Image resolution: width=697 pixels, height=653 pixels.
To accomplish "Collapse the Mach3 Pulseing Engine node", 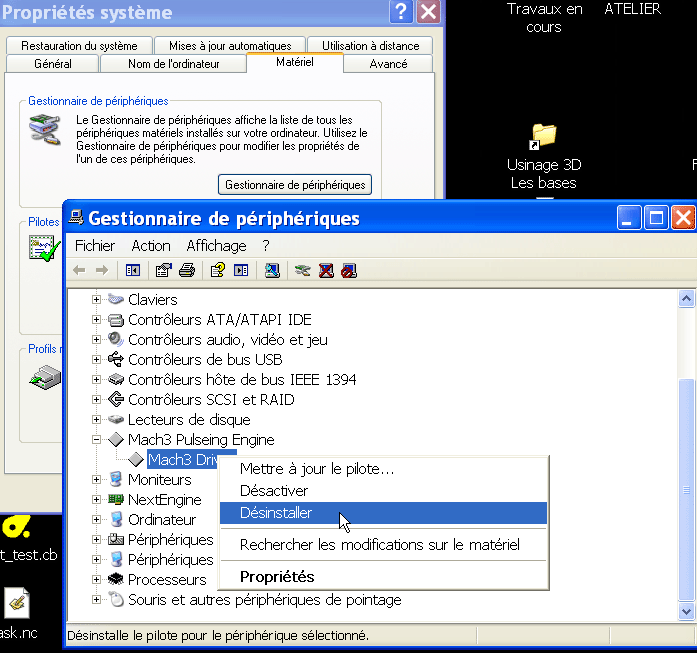I will pyautogui.click(x=96, y=440).
